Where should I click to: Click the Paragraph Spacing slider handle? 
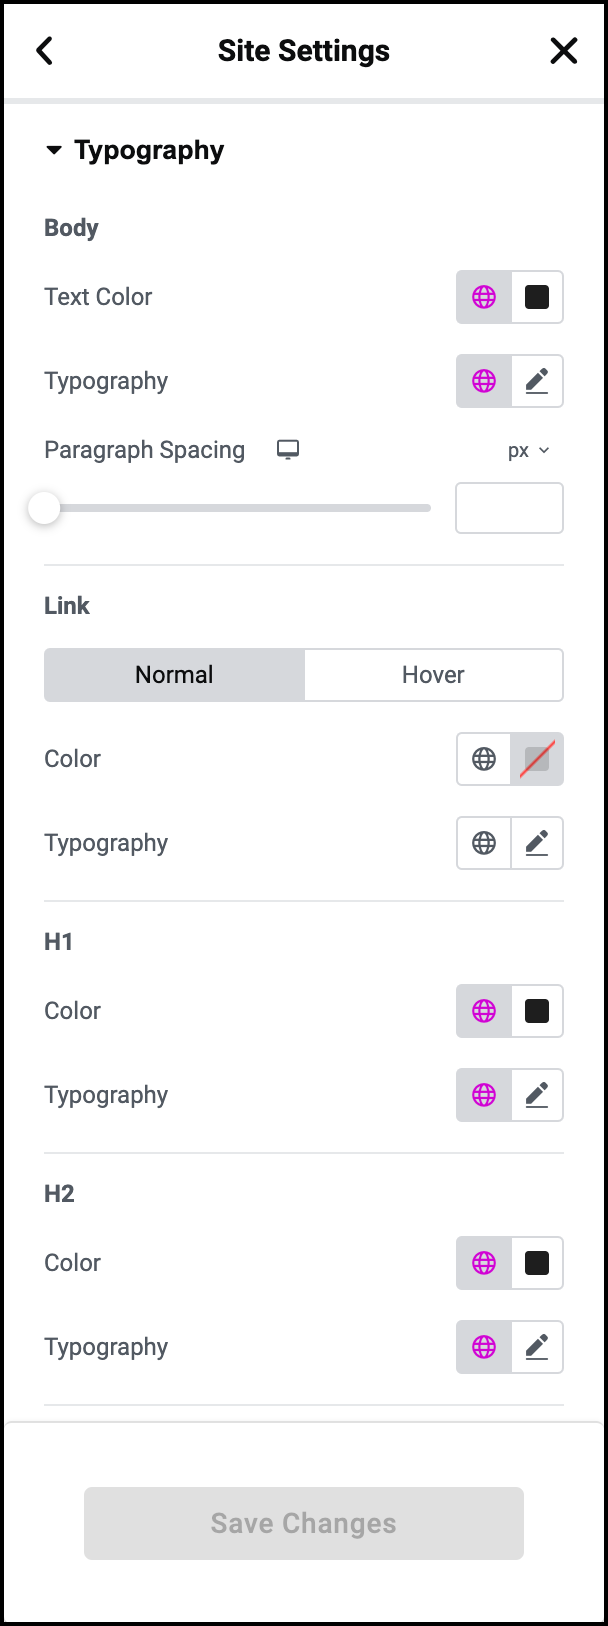(x=44, y=508)
